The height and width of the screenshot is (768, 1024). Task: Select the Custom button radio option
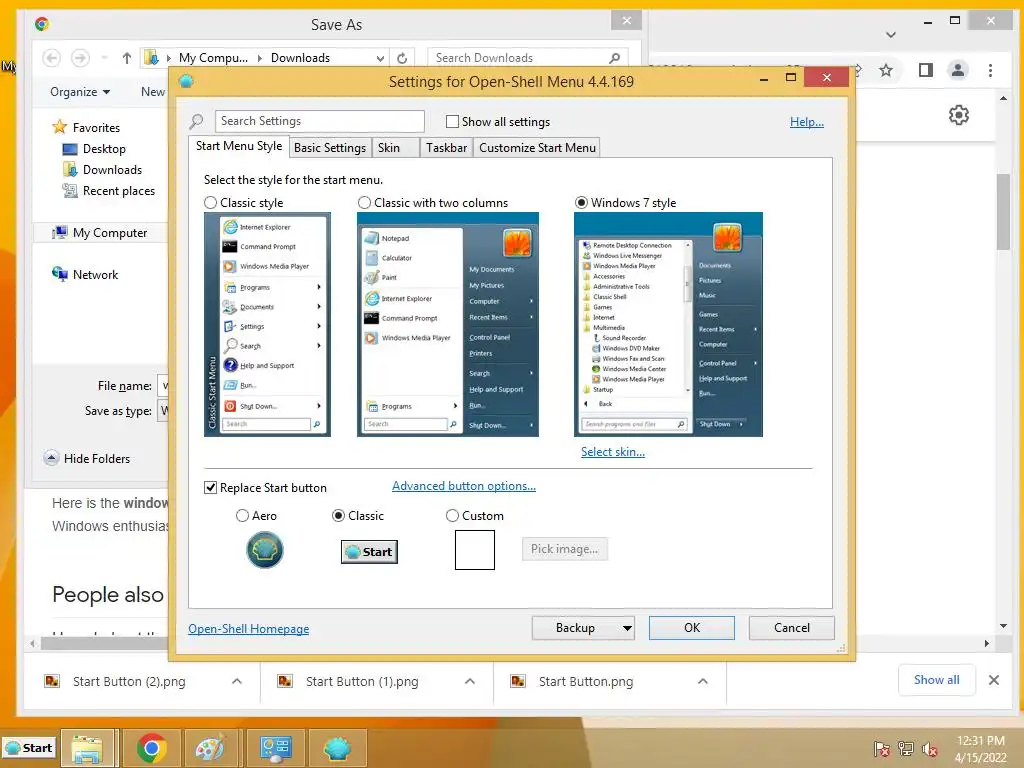(x=452, y=516)
